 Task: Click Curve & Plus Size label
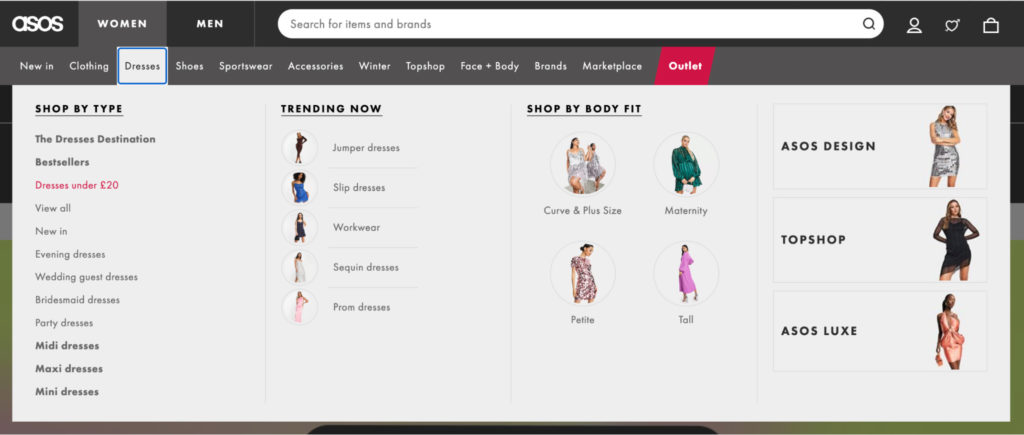click(583, 211)
